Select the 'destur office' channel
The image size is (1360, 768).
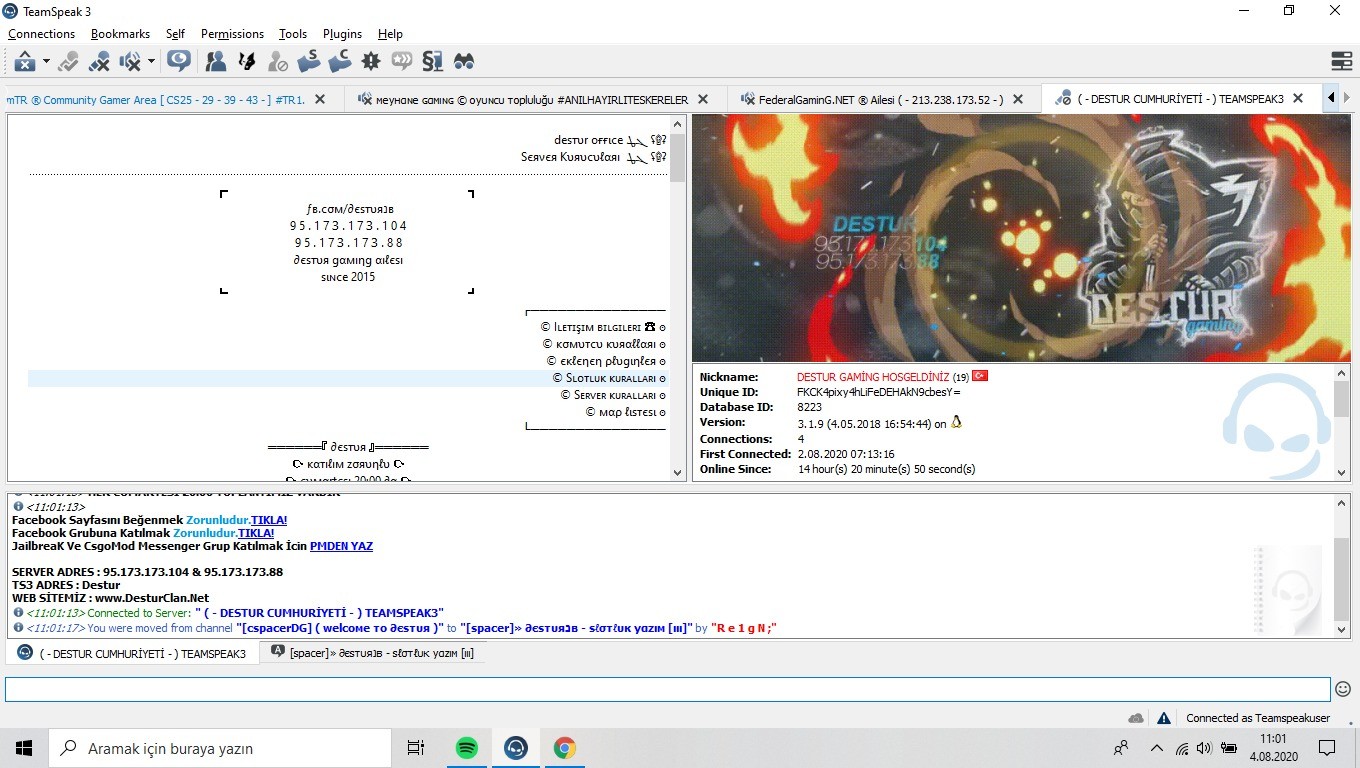click(610, 140)
